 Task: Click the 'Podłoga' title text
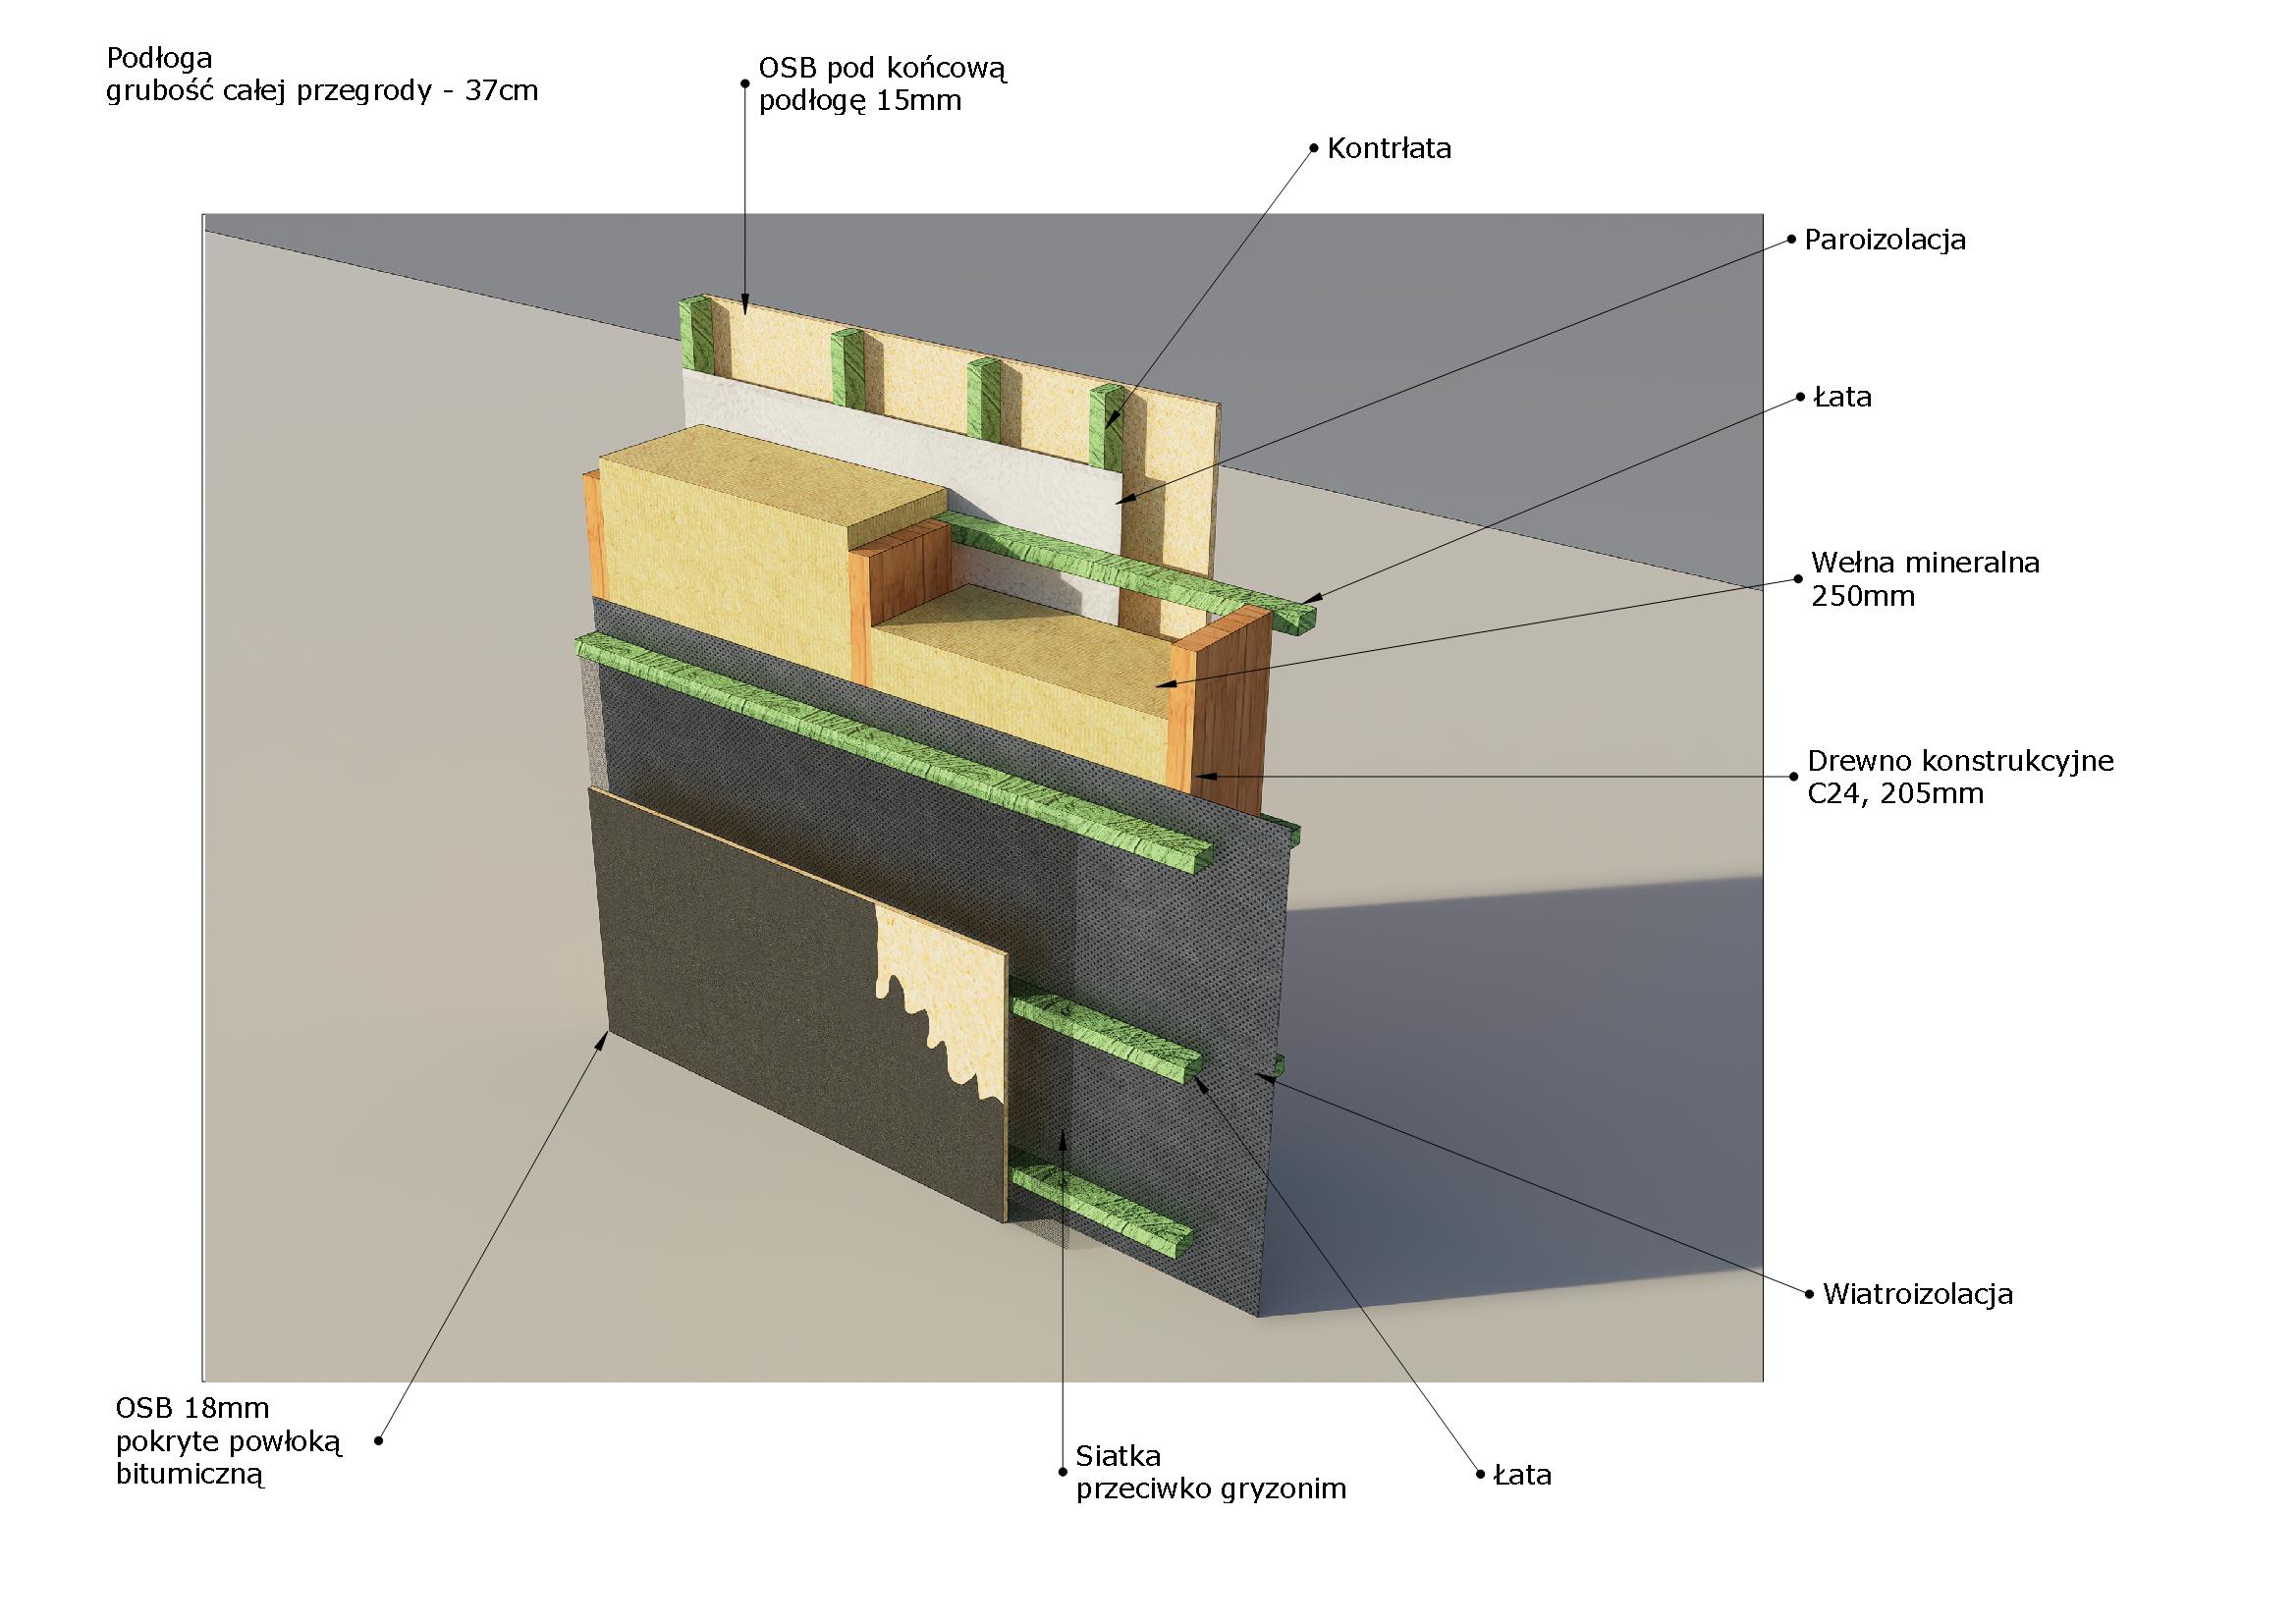pos(159,58)
